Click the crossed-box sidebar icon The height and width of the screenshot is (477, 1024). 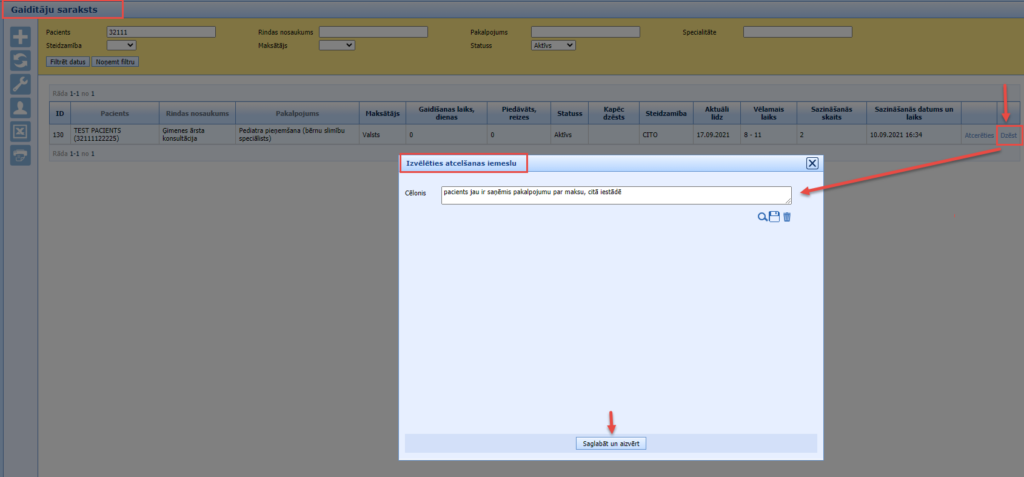point(19,132)
